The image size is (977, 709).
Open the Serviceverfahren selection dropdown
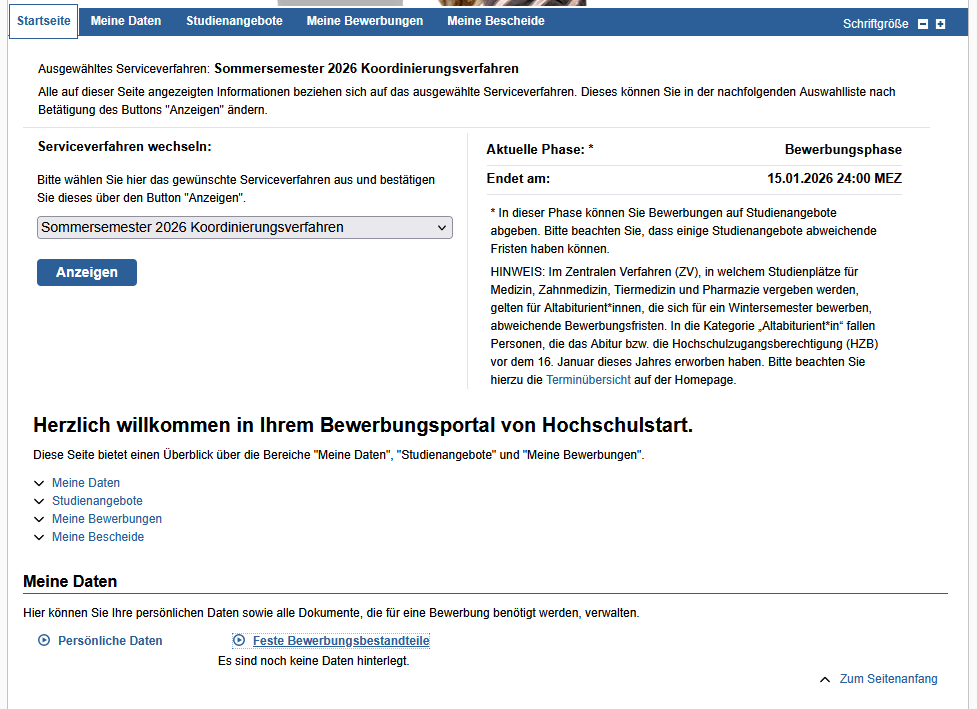(x=245, y=228)
